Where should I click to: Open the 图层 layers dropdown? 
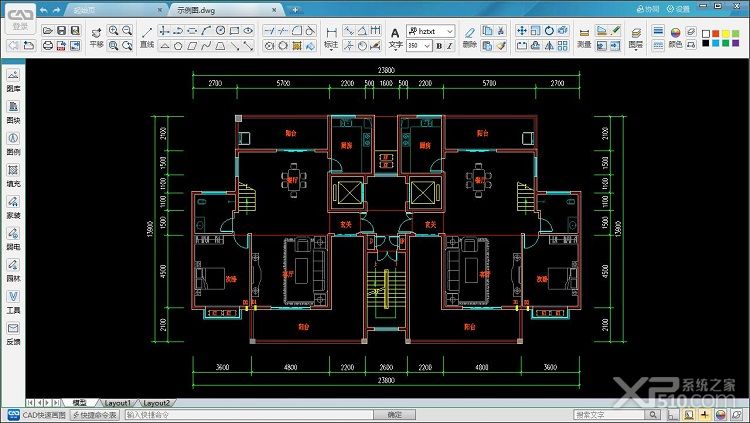coord(636,38)
